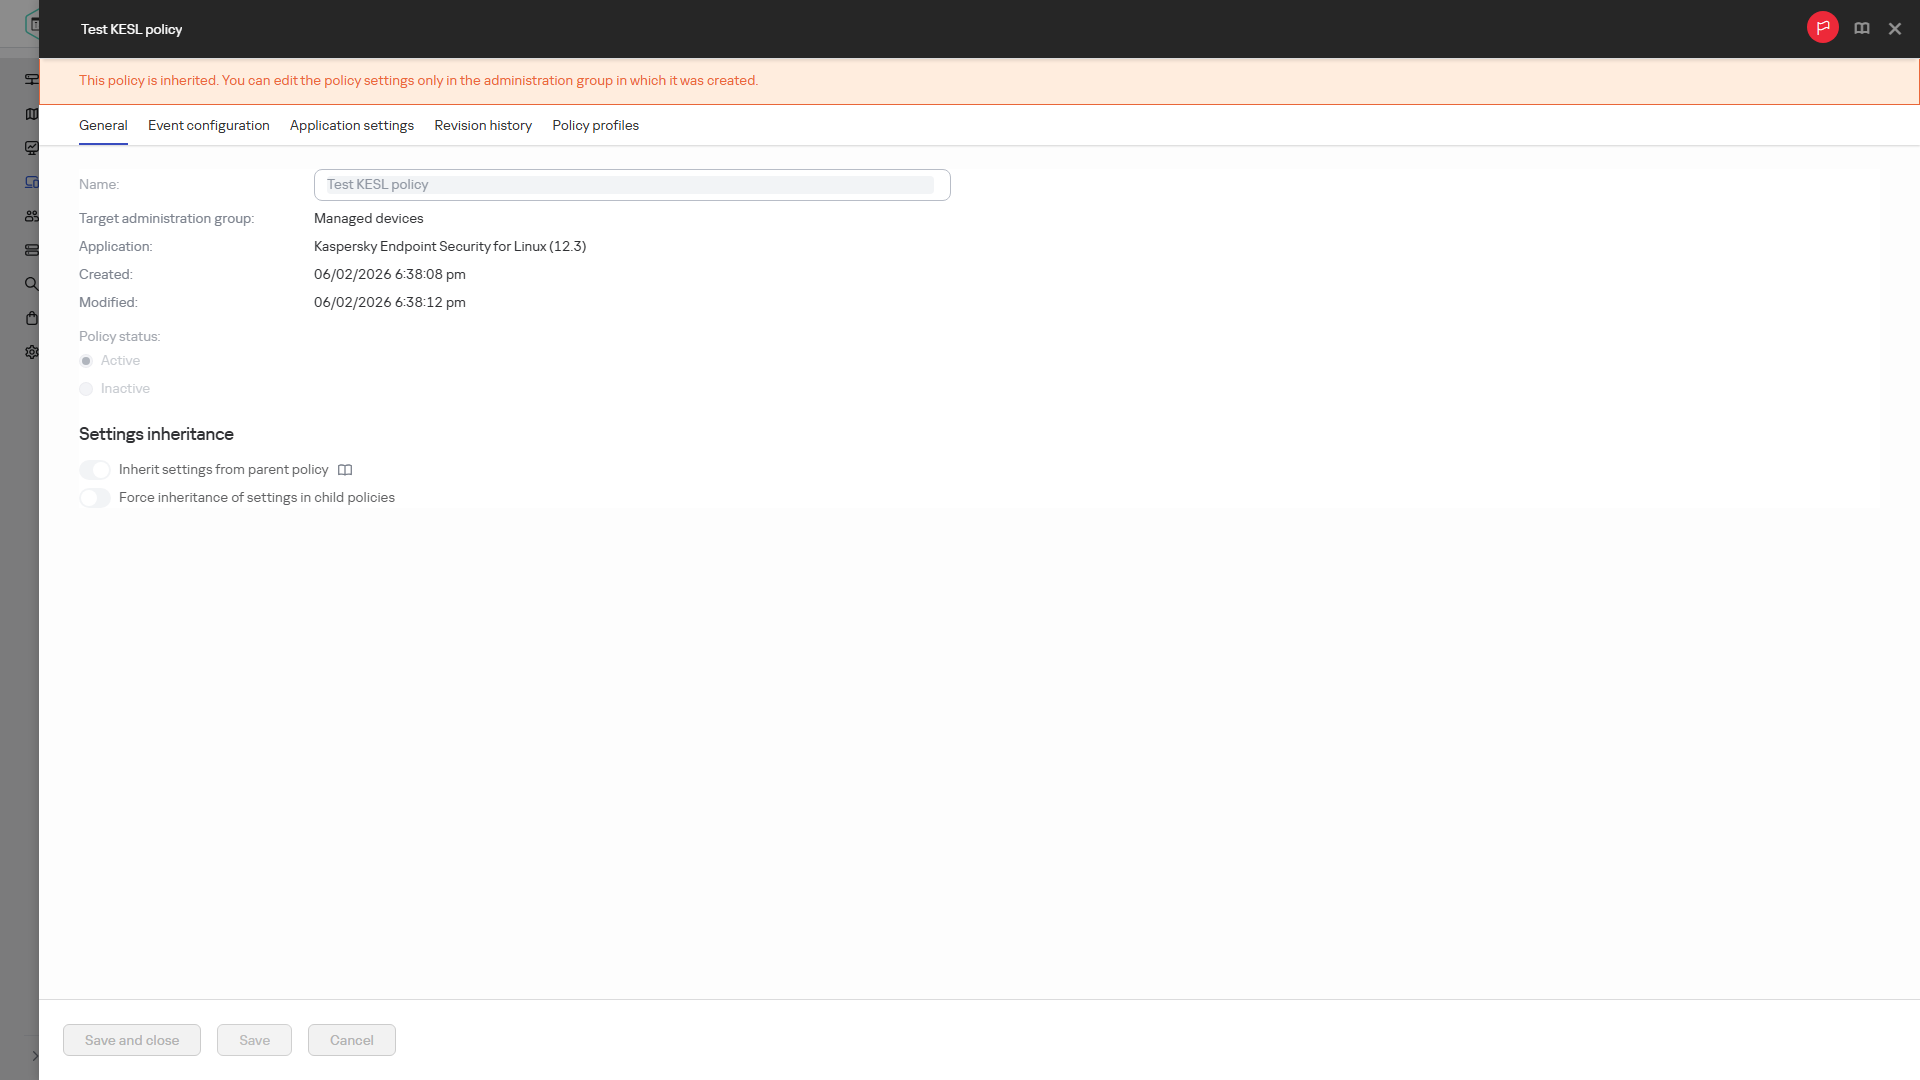Image resolution: width=1920 pixels, height=1080 pixels.
Task: Click book icon beside Inherit settings
Action: pyautogui.click(x=345, y=470)
